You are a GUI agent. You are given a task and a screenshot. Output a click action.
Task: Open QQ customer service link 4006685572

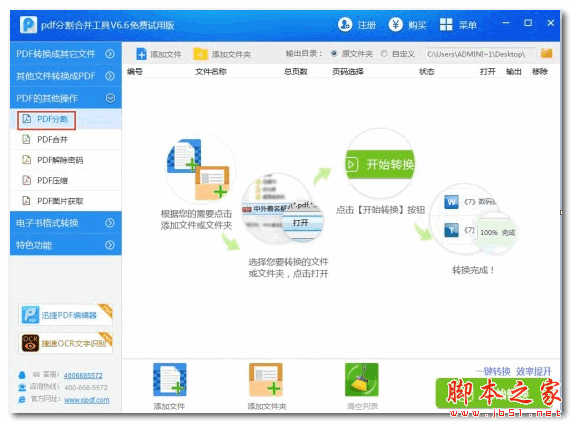pyautogui.click(x=83, y=375)
